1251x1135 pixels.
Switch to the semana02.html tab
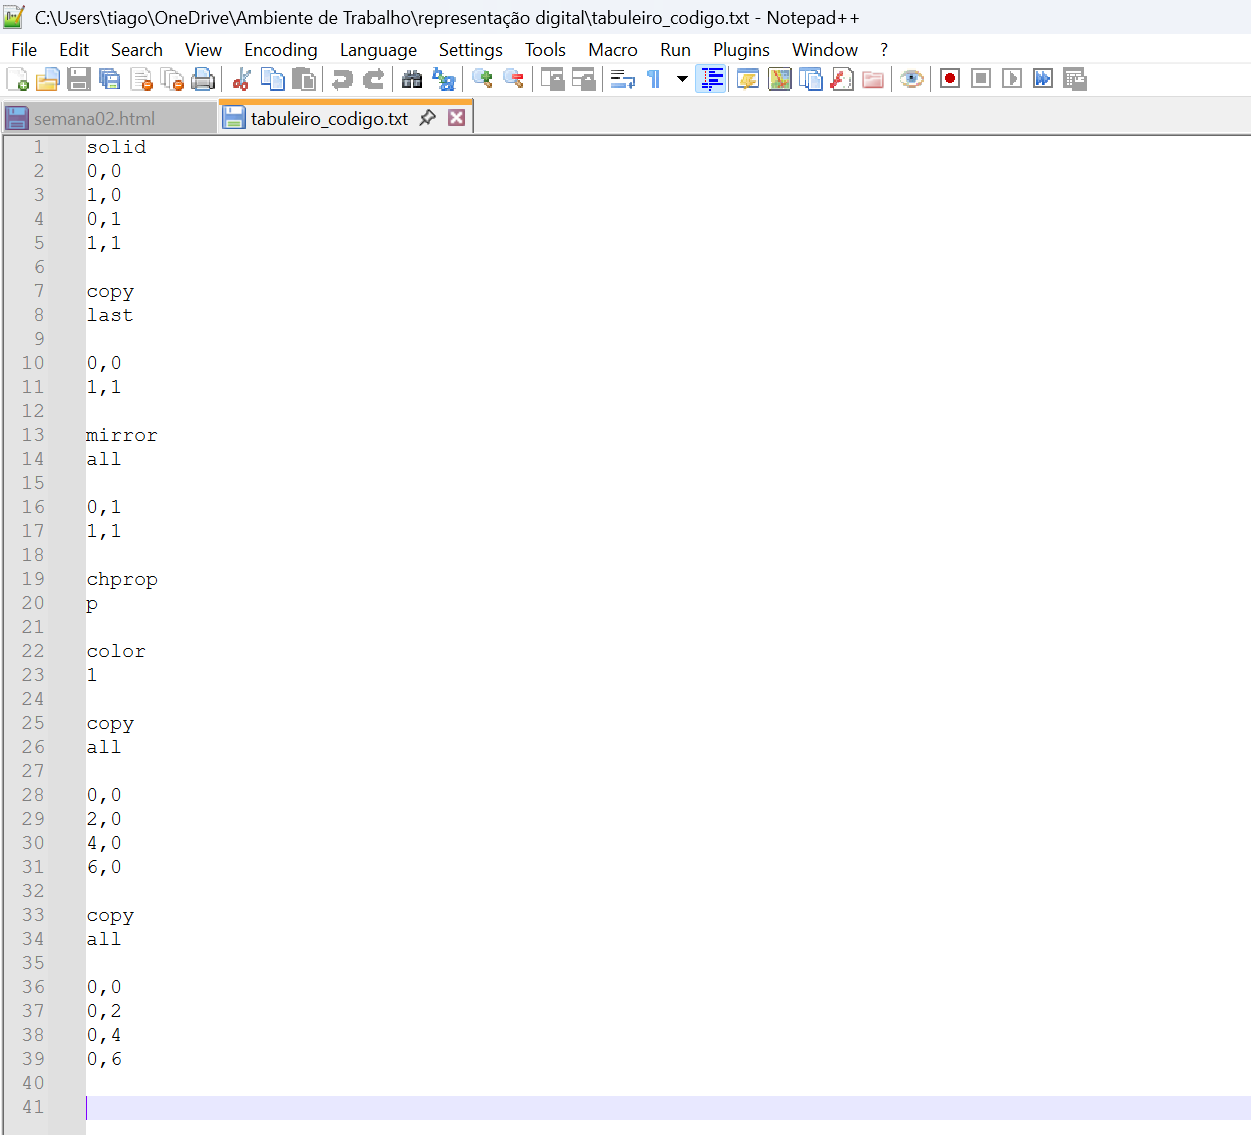[x=94, y=118]
